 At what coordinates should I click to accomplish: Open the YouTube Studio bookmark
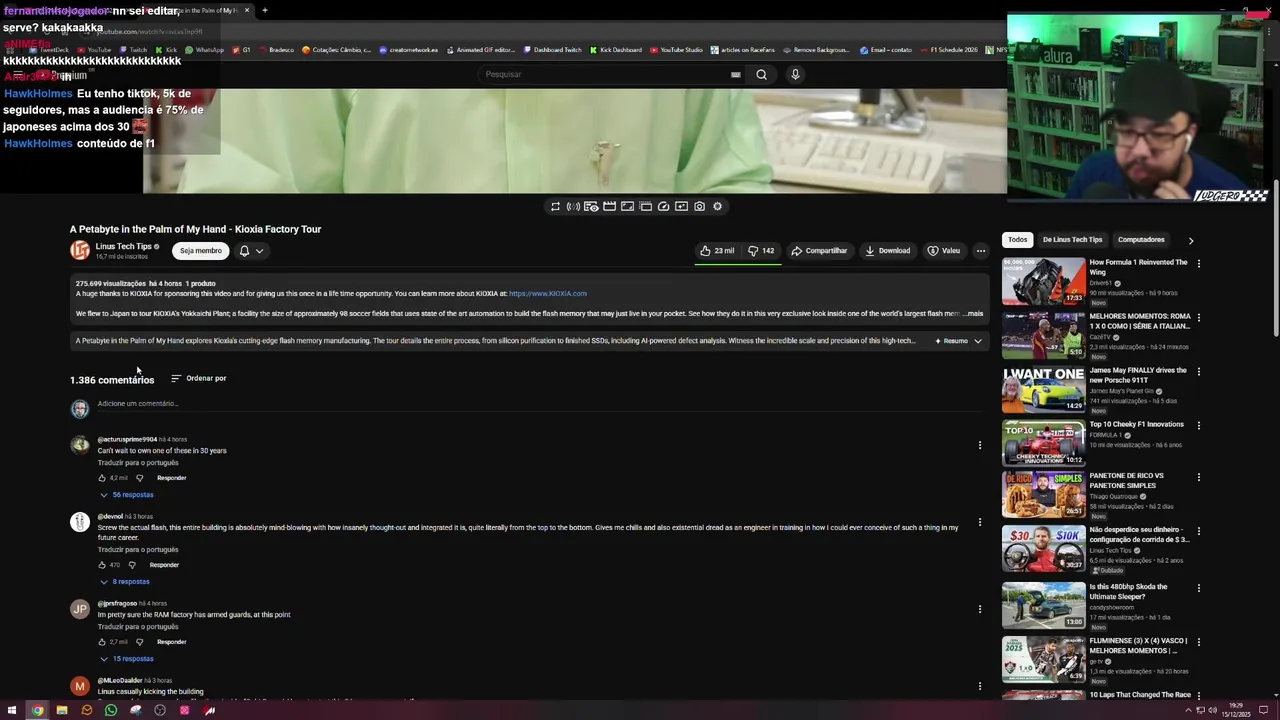676,50
